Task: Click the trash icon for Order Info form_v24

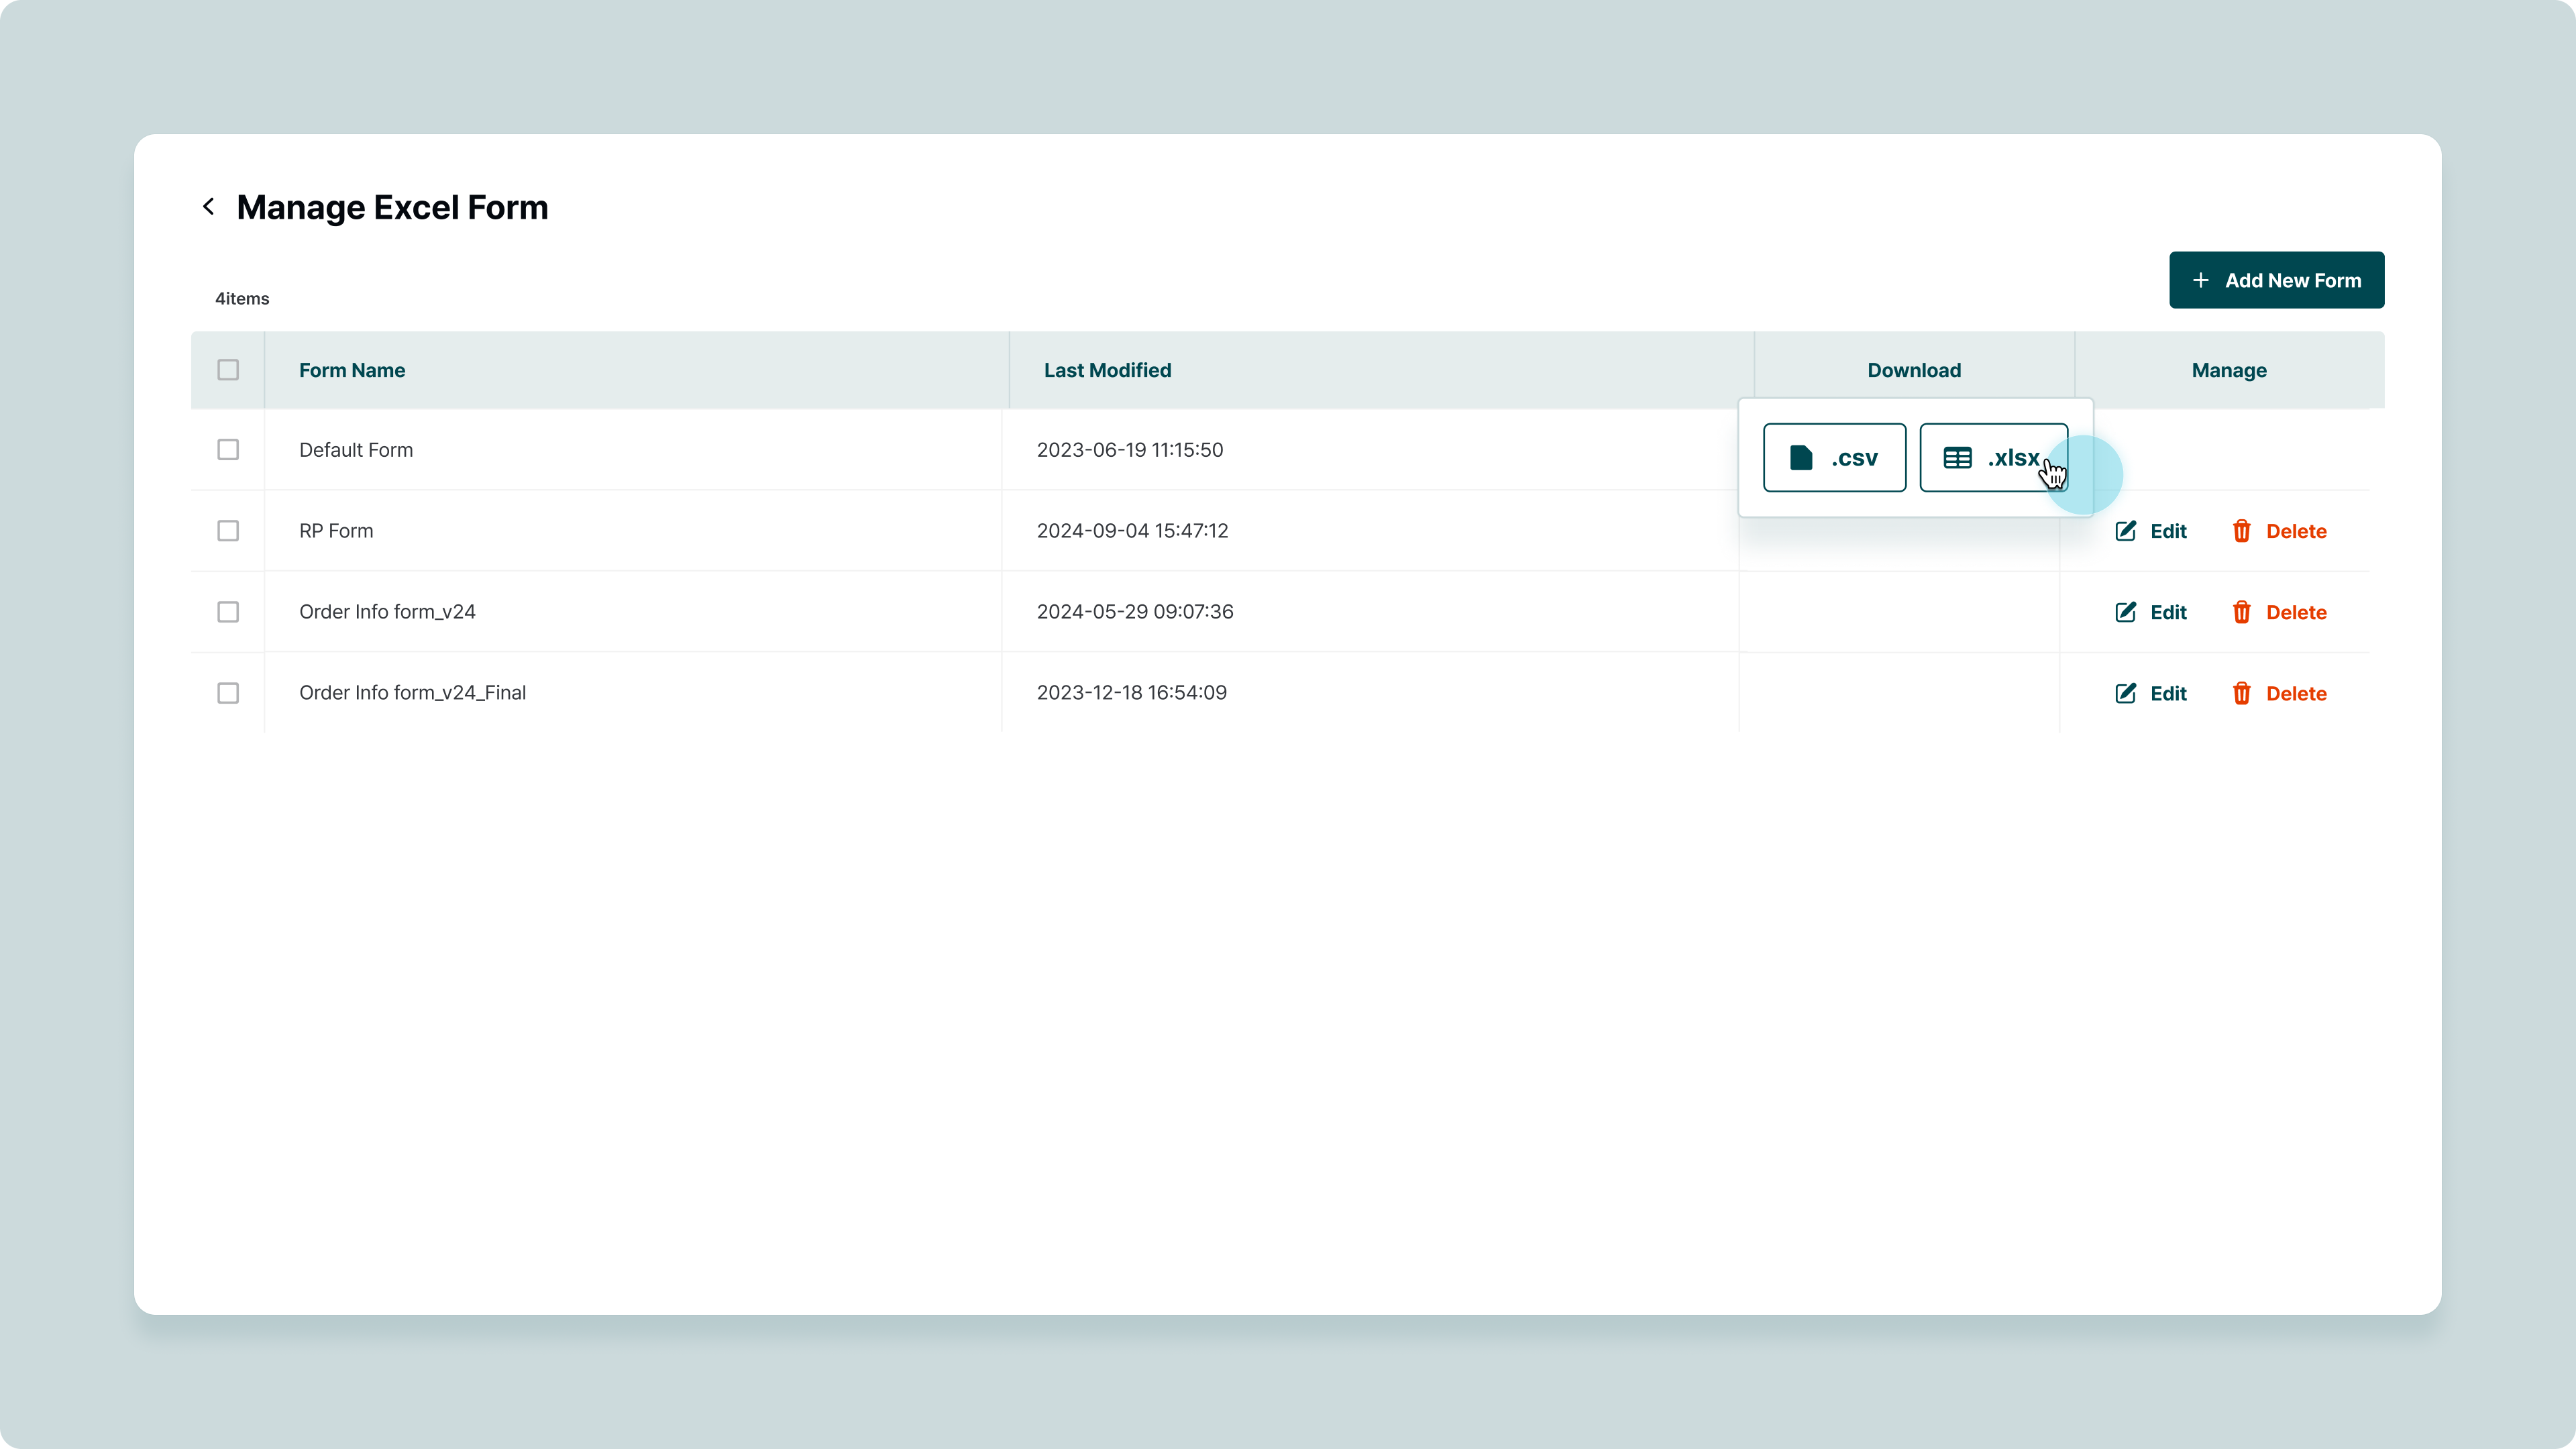Action: (2241, 612)
